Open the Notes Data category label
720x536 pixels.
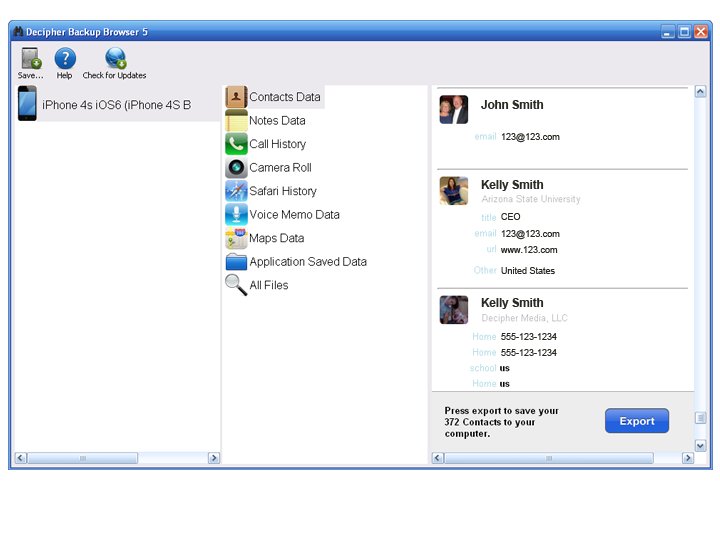[277, 120]
